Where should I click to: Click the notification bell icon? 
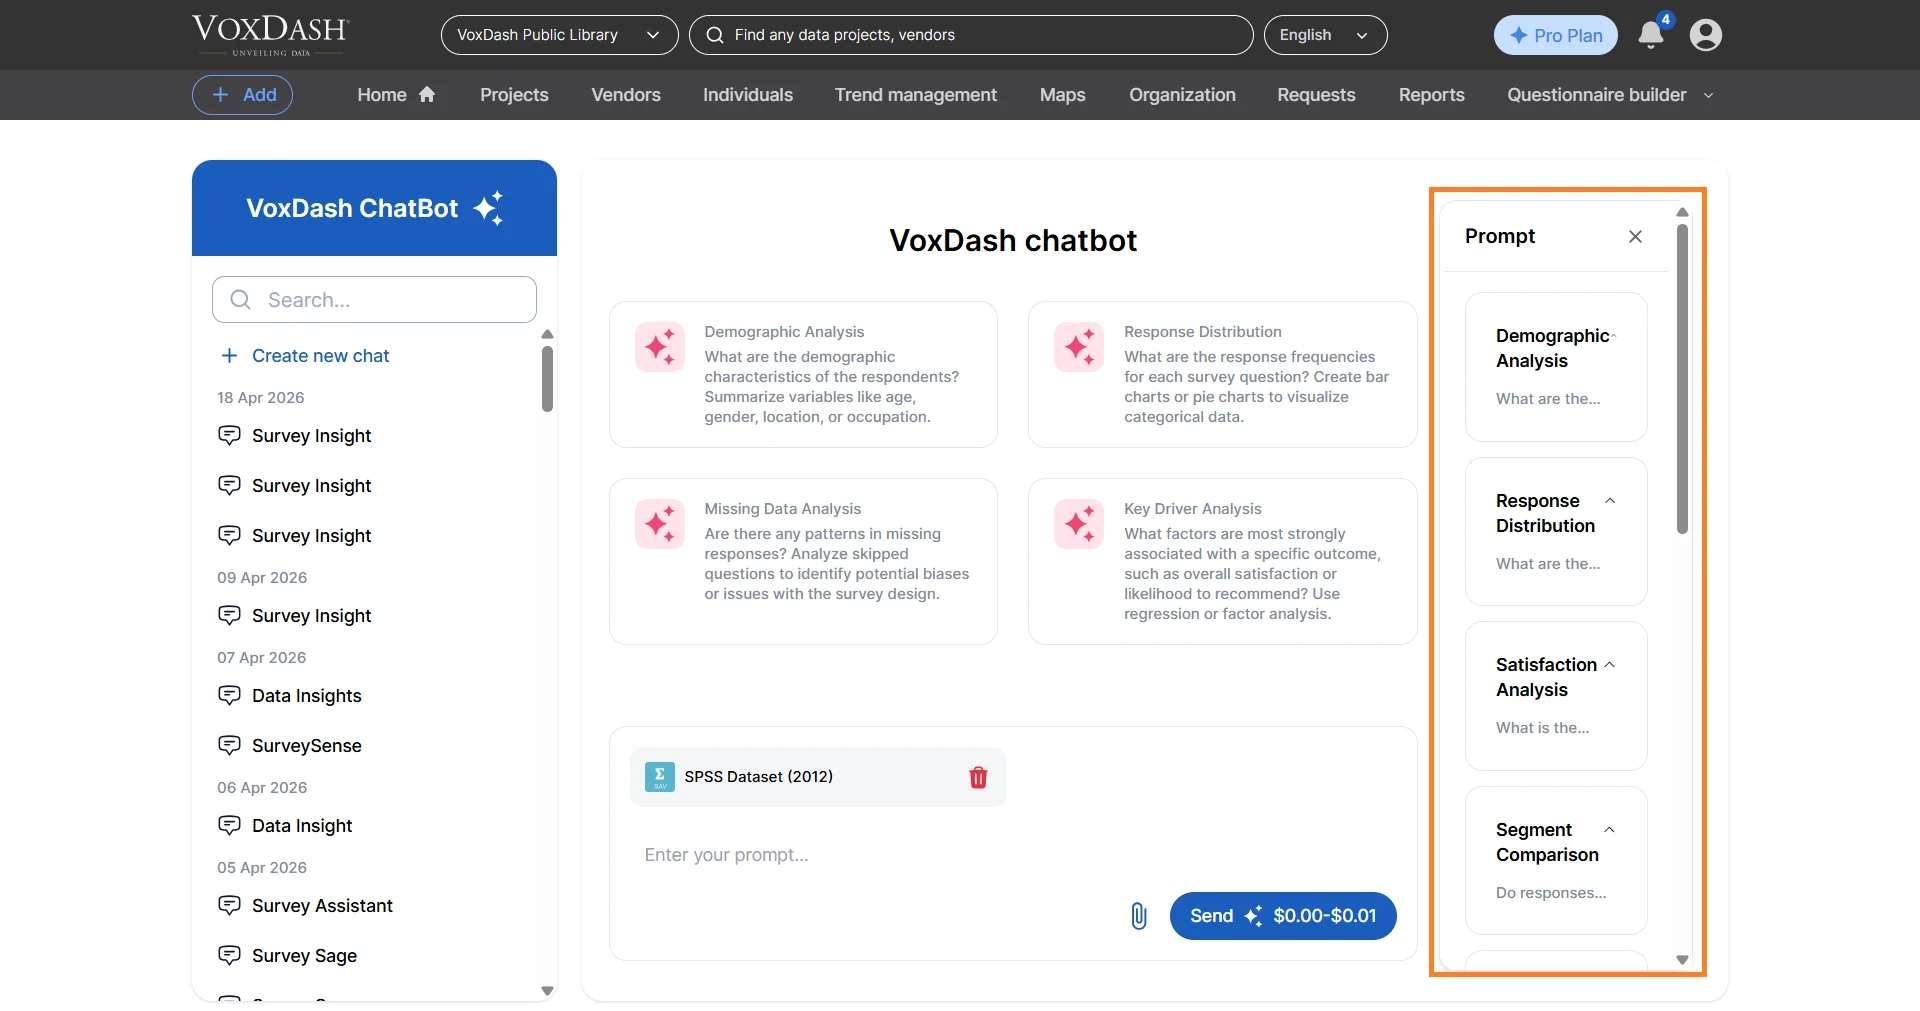pos(1651,35)
